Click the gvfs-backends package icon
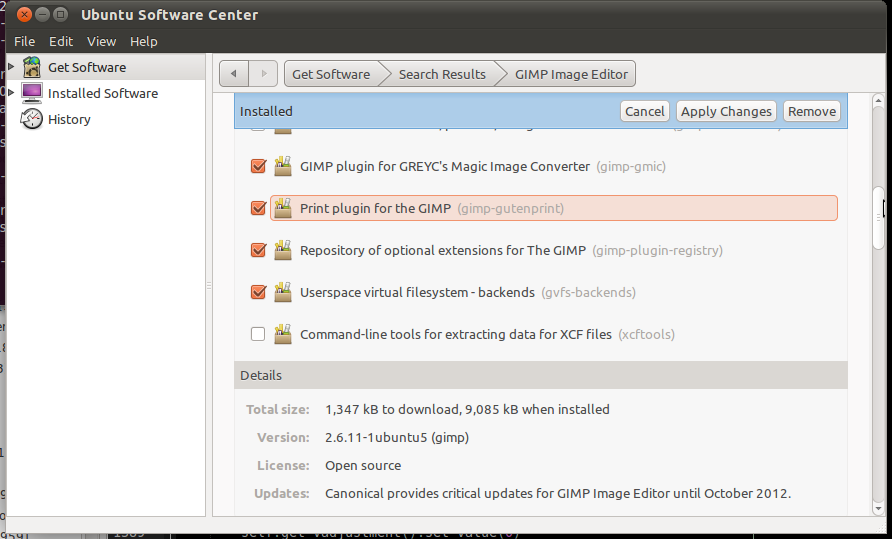Viewport: 892px width, 539px height. pos(283,292)
